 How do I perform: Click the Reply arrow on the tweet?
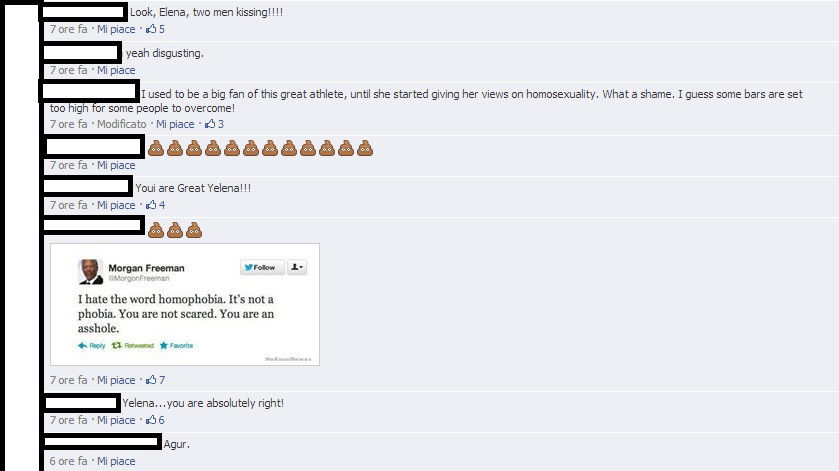tap(82, 345)
